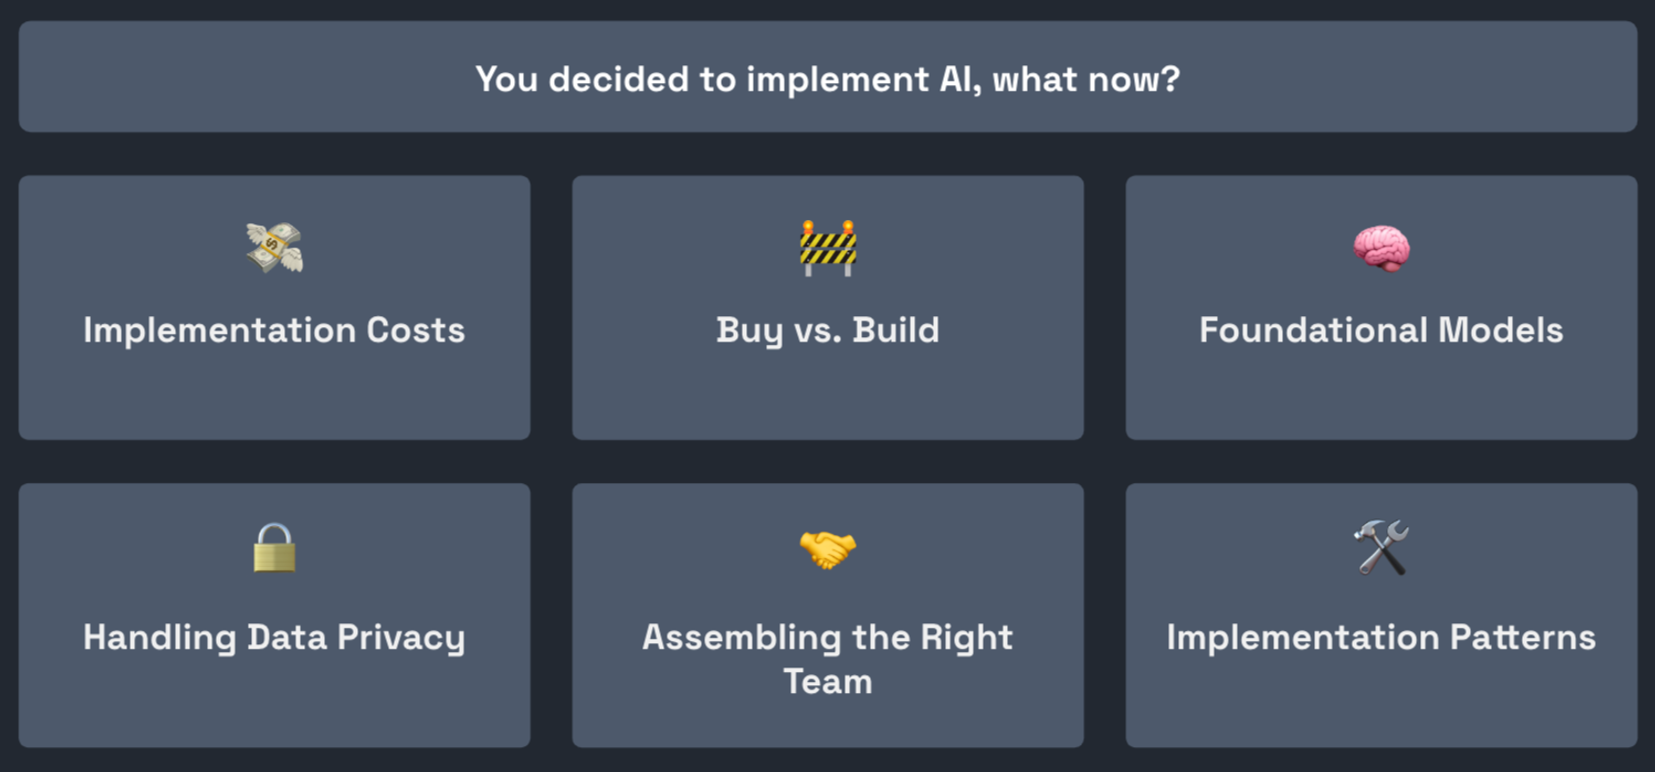Select the "Buy vs. Build" label text
Viewport: 1655px width, 772px height.
[x=827, y=330]
